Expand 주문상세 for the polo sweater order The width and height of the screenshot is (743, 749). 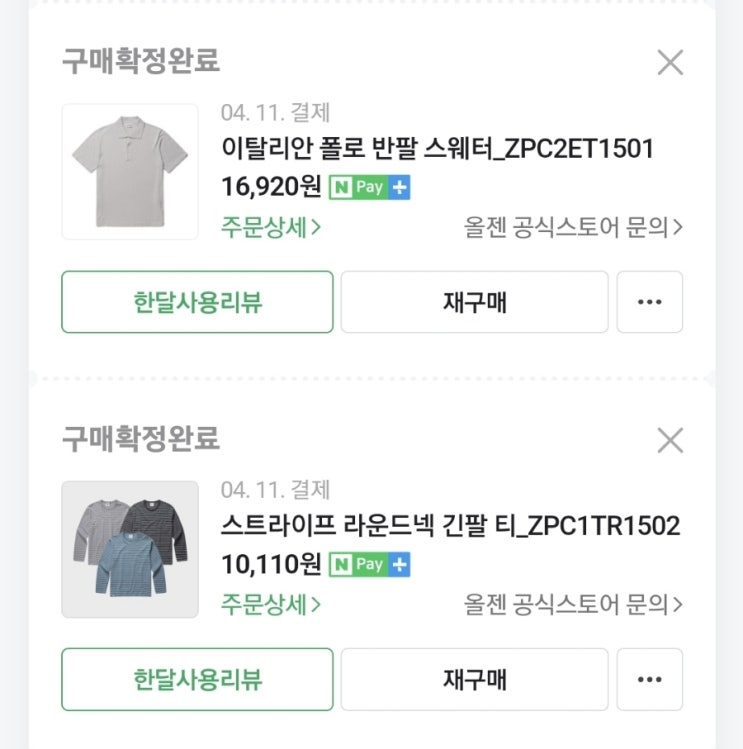click(271, 227)
